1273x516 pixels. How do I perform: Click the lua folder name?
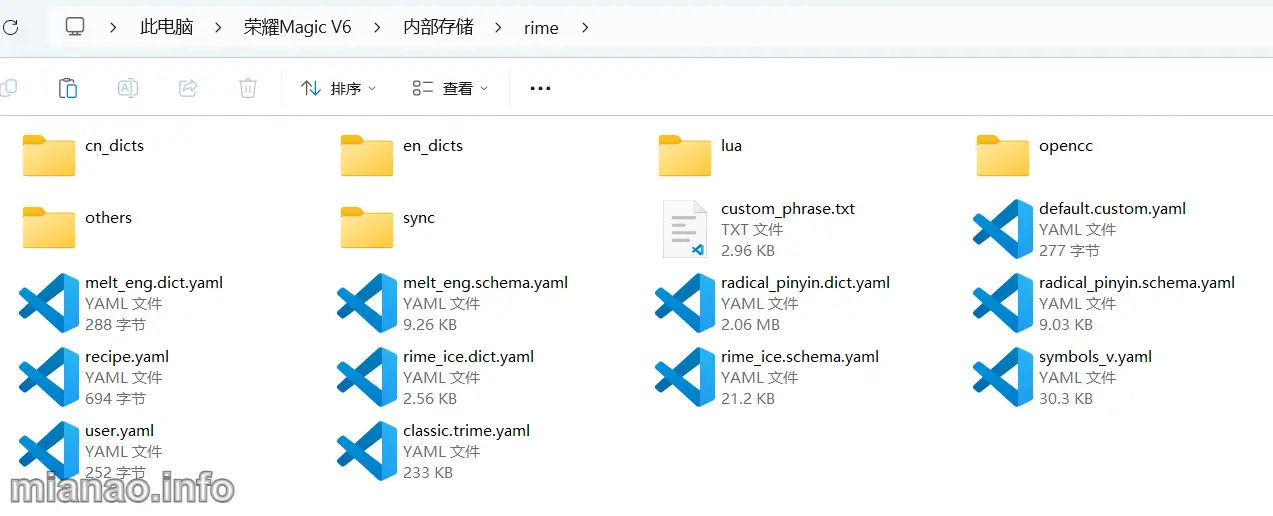click(x=732, y=145)
